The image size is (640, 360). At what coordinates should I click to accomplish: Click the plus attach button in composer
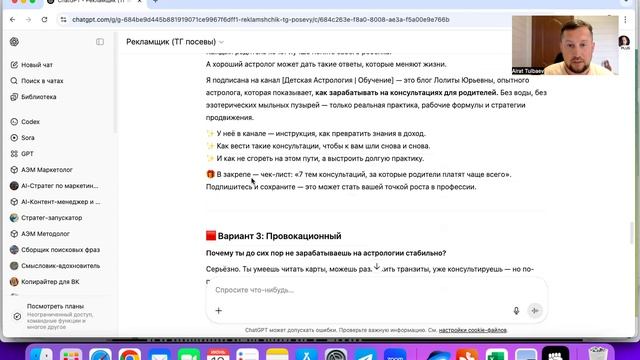219,311
